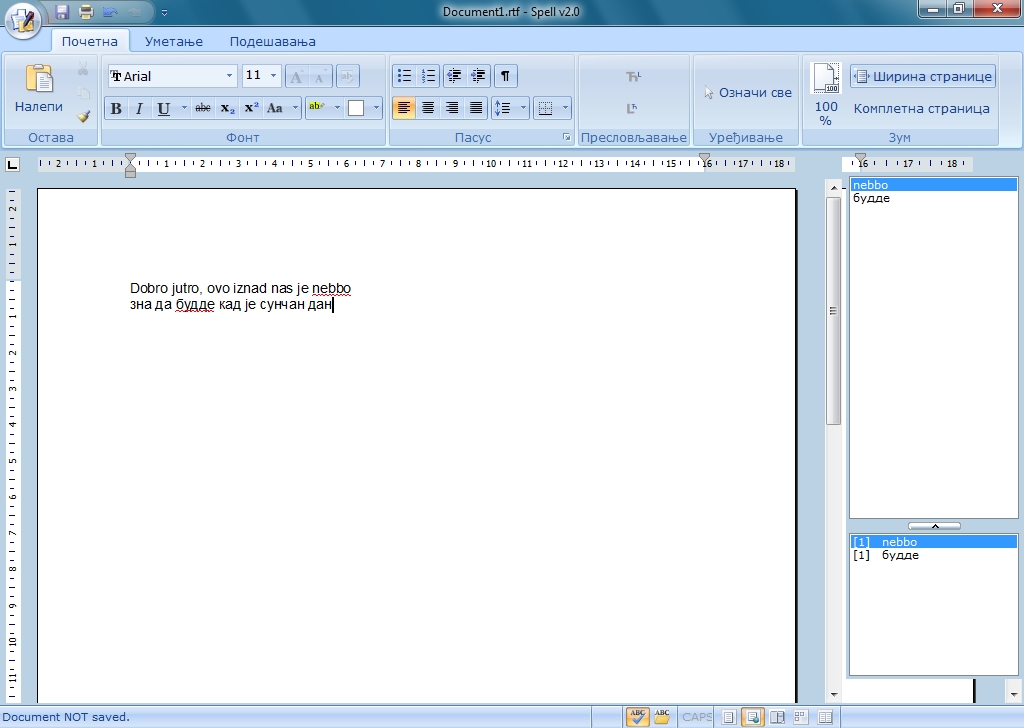Toggle underline formatting
1024x728 pixels.
click(164, 108)
